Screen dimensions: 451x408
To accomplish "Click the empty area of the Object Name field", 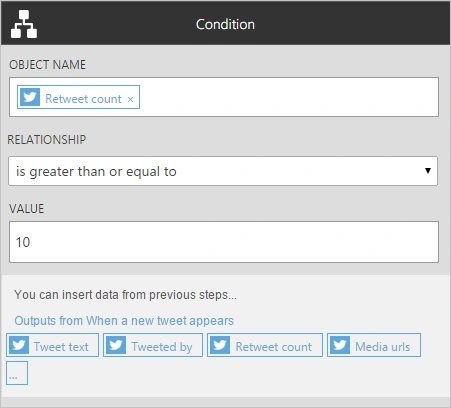I will 287,97.
